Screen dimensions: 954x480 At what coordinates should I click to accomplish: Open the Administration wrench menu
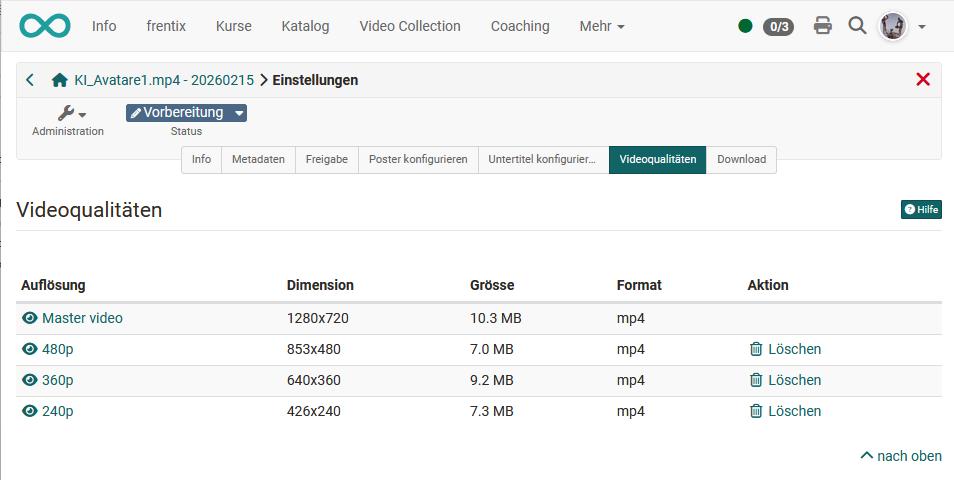(x=72, y=114)
